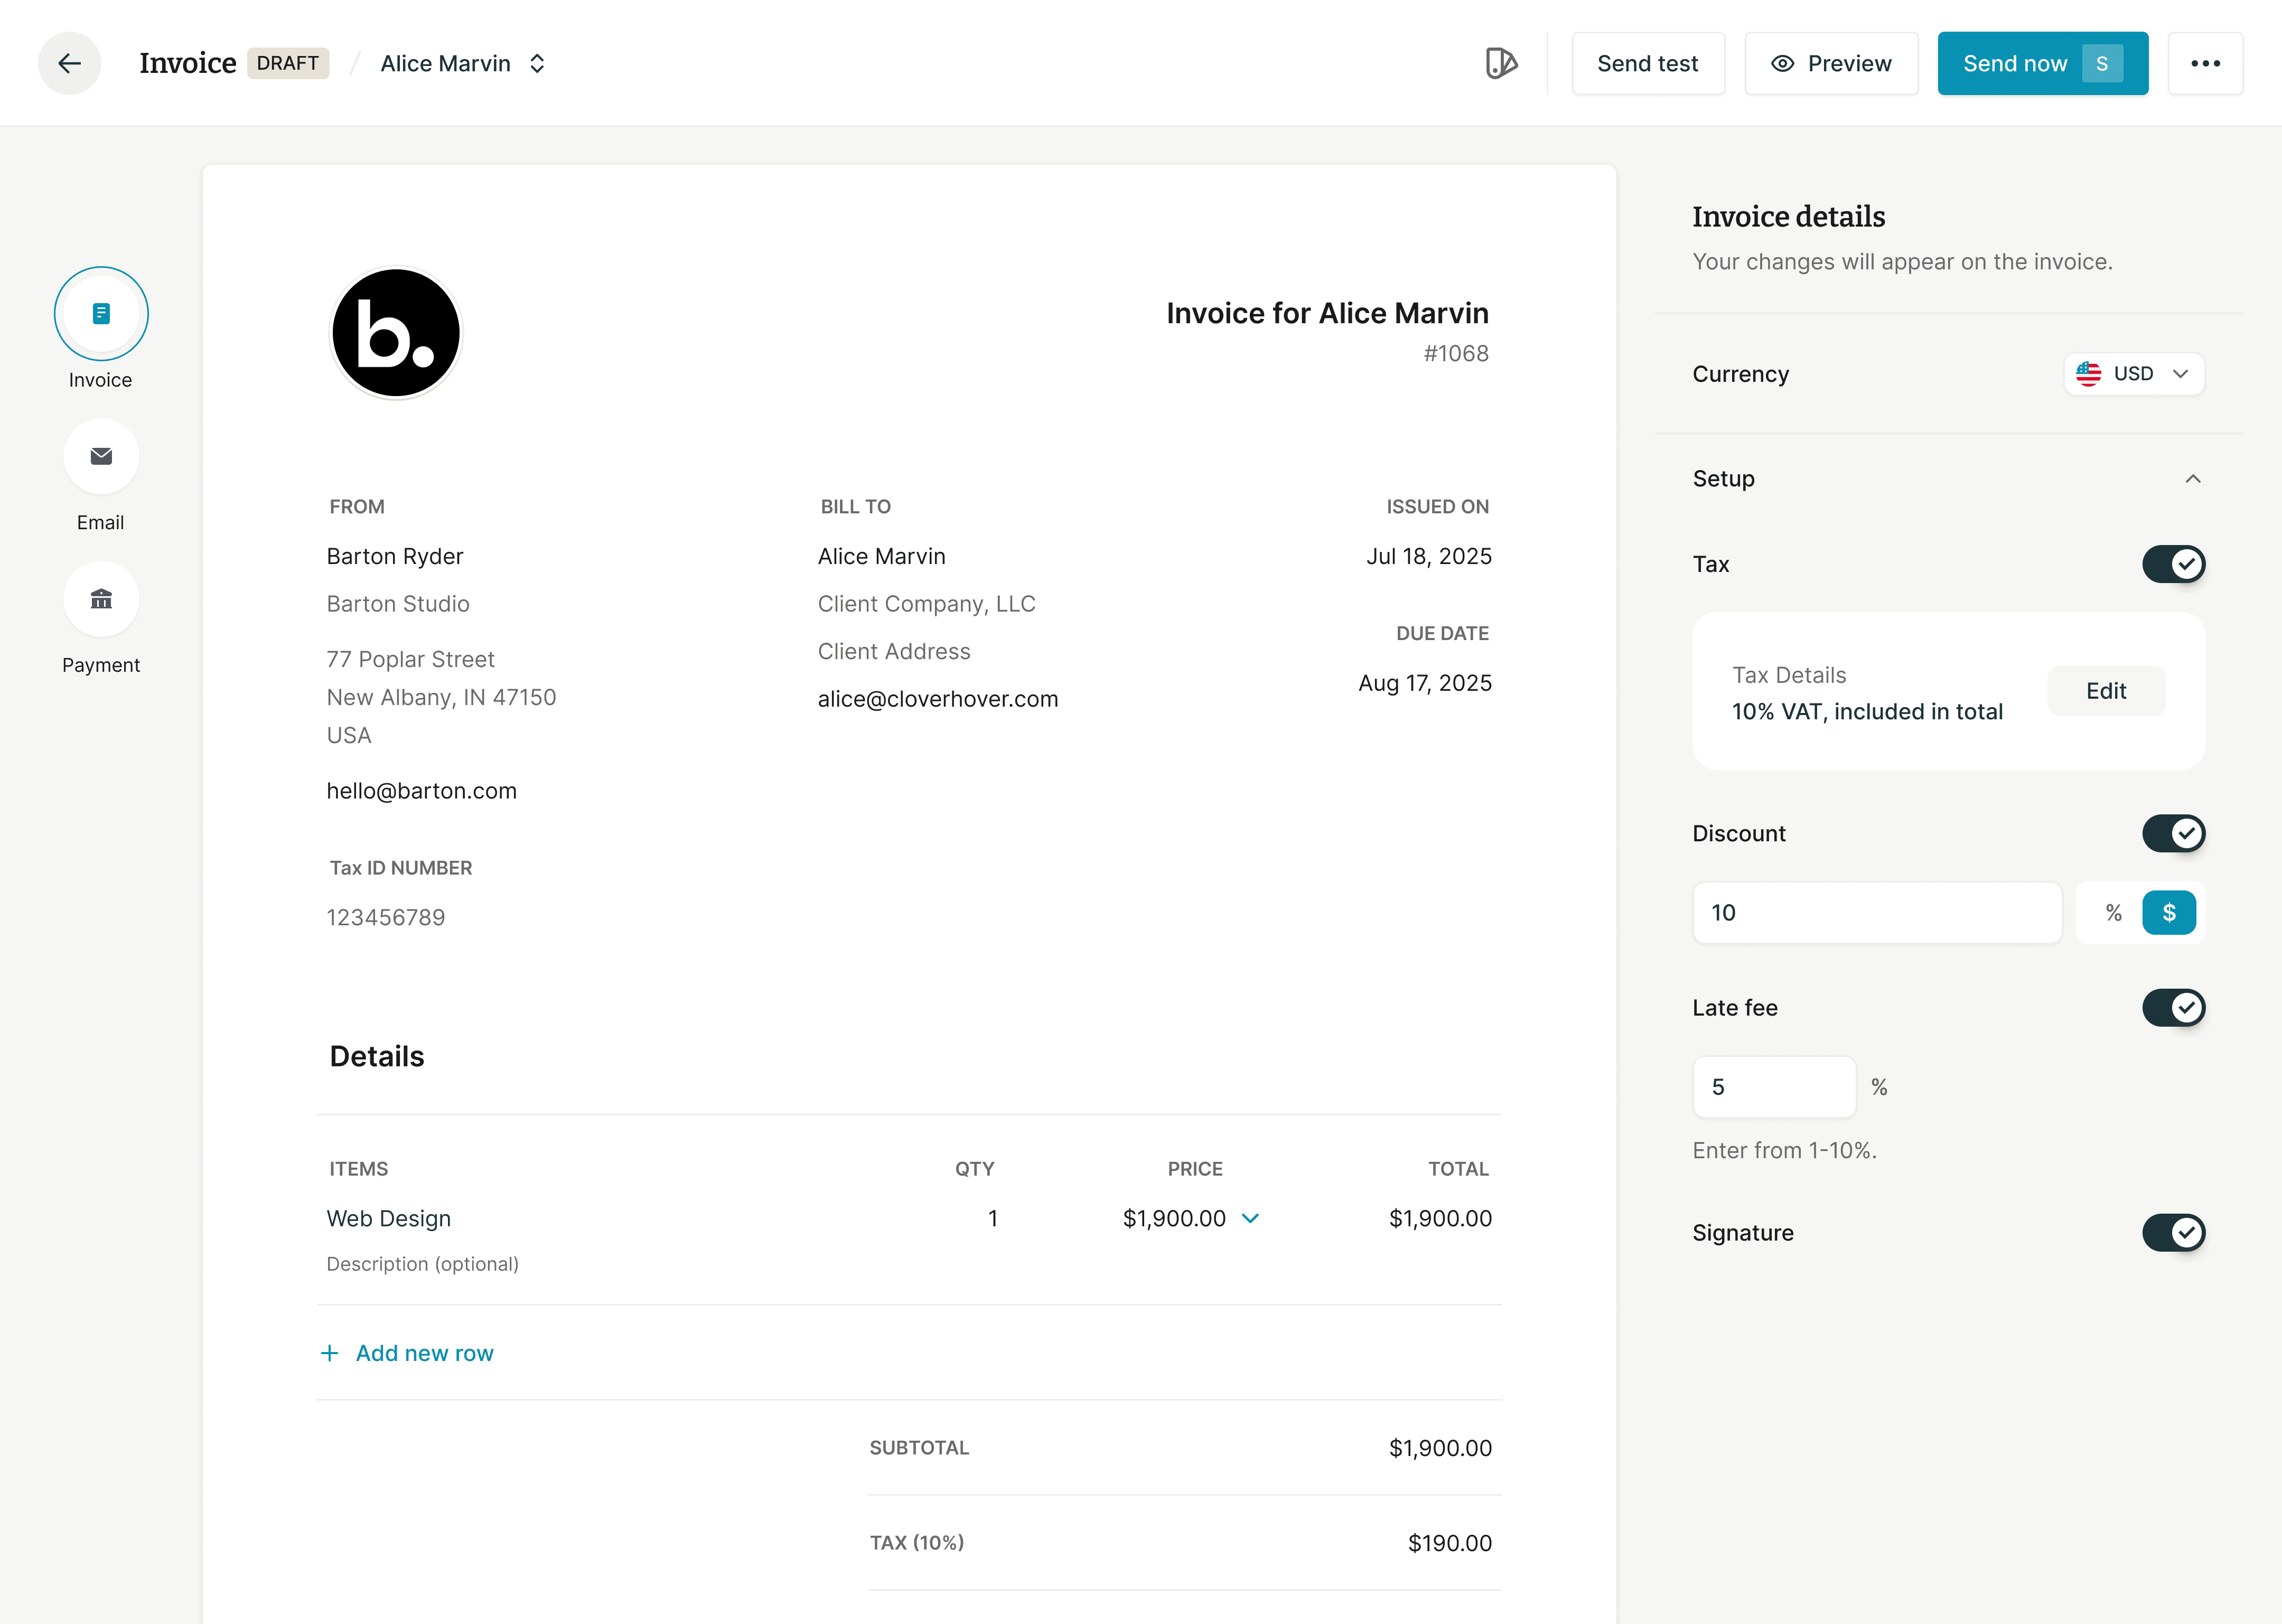Image resolution: width=2282 pixels, height=1624 pixels.
Task: Select percent discount type
Action: click(x=2113, y=912)
